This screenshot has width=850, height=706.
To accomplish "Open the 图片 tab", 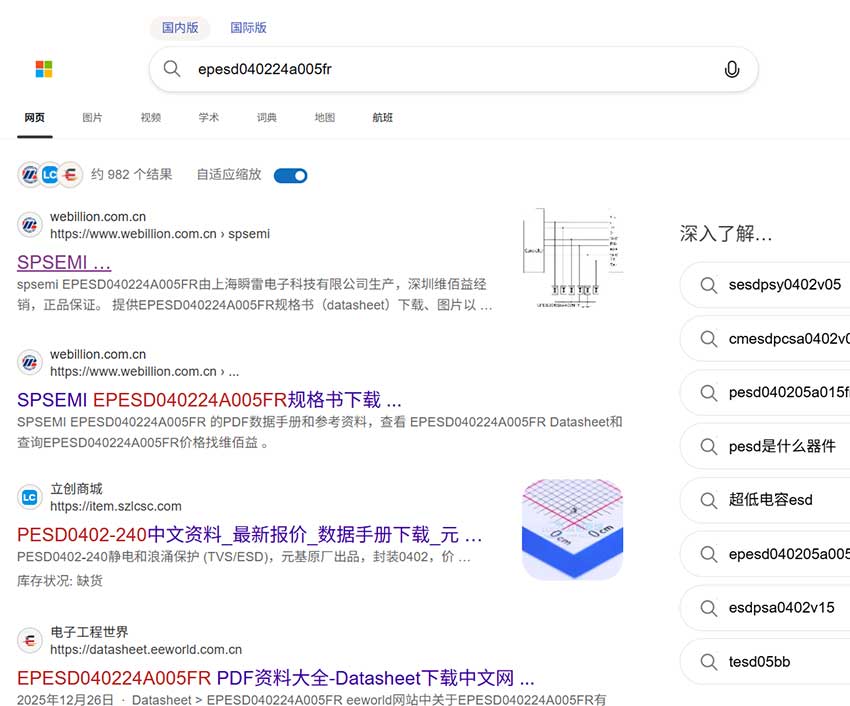I will [92, 118].
